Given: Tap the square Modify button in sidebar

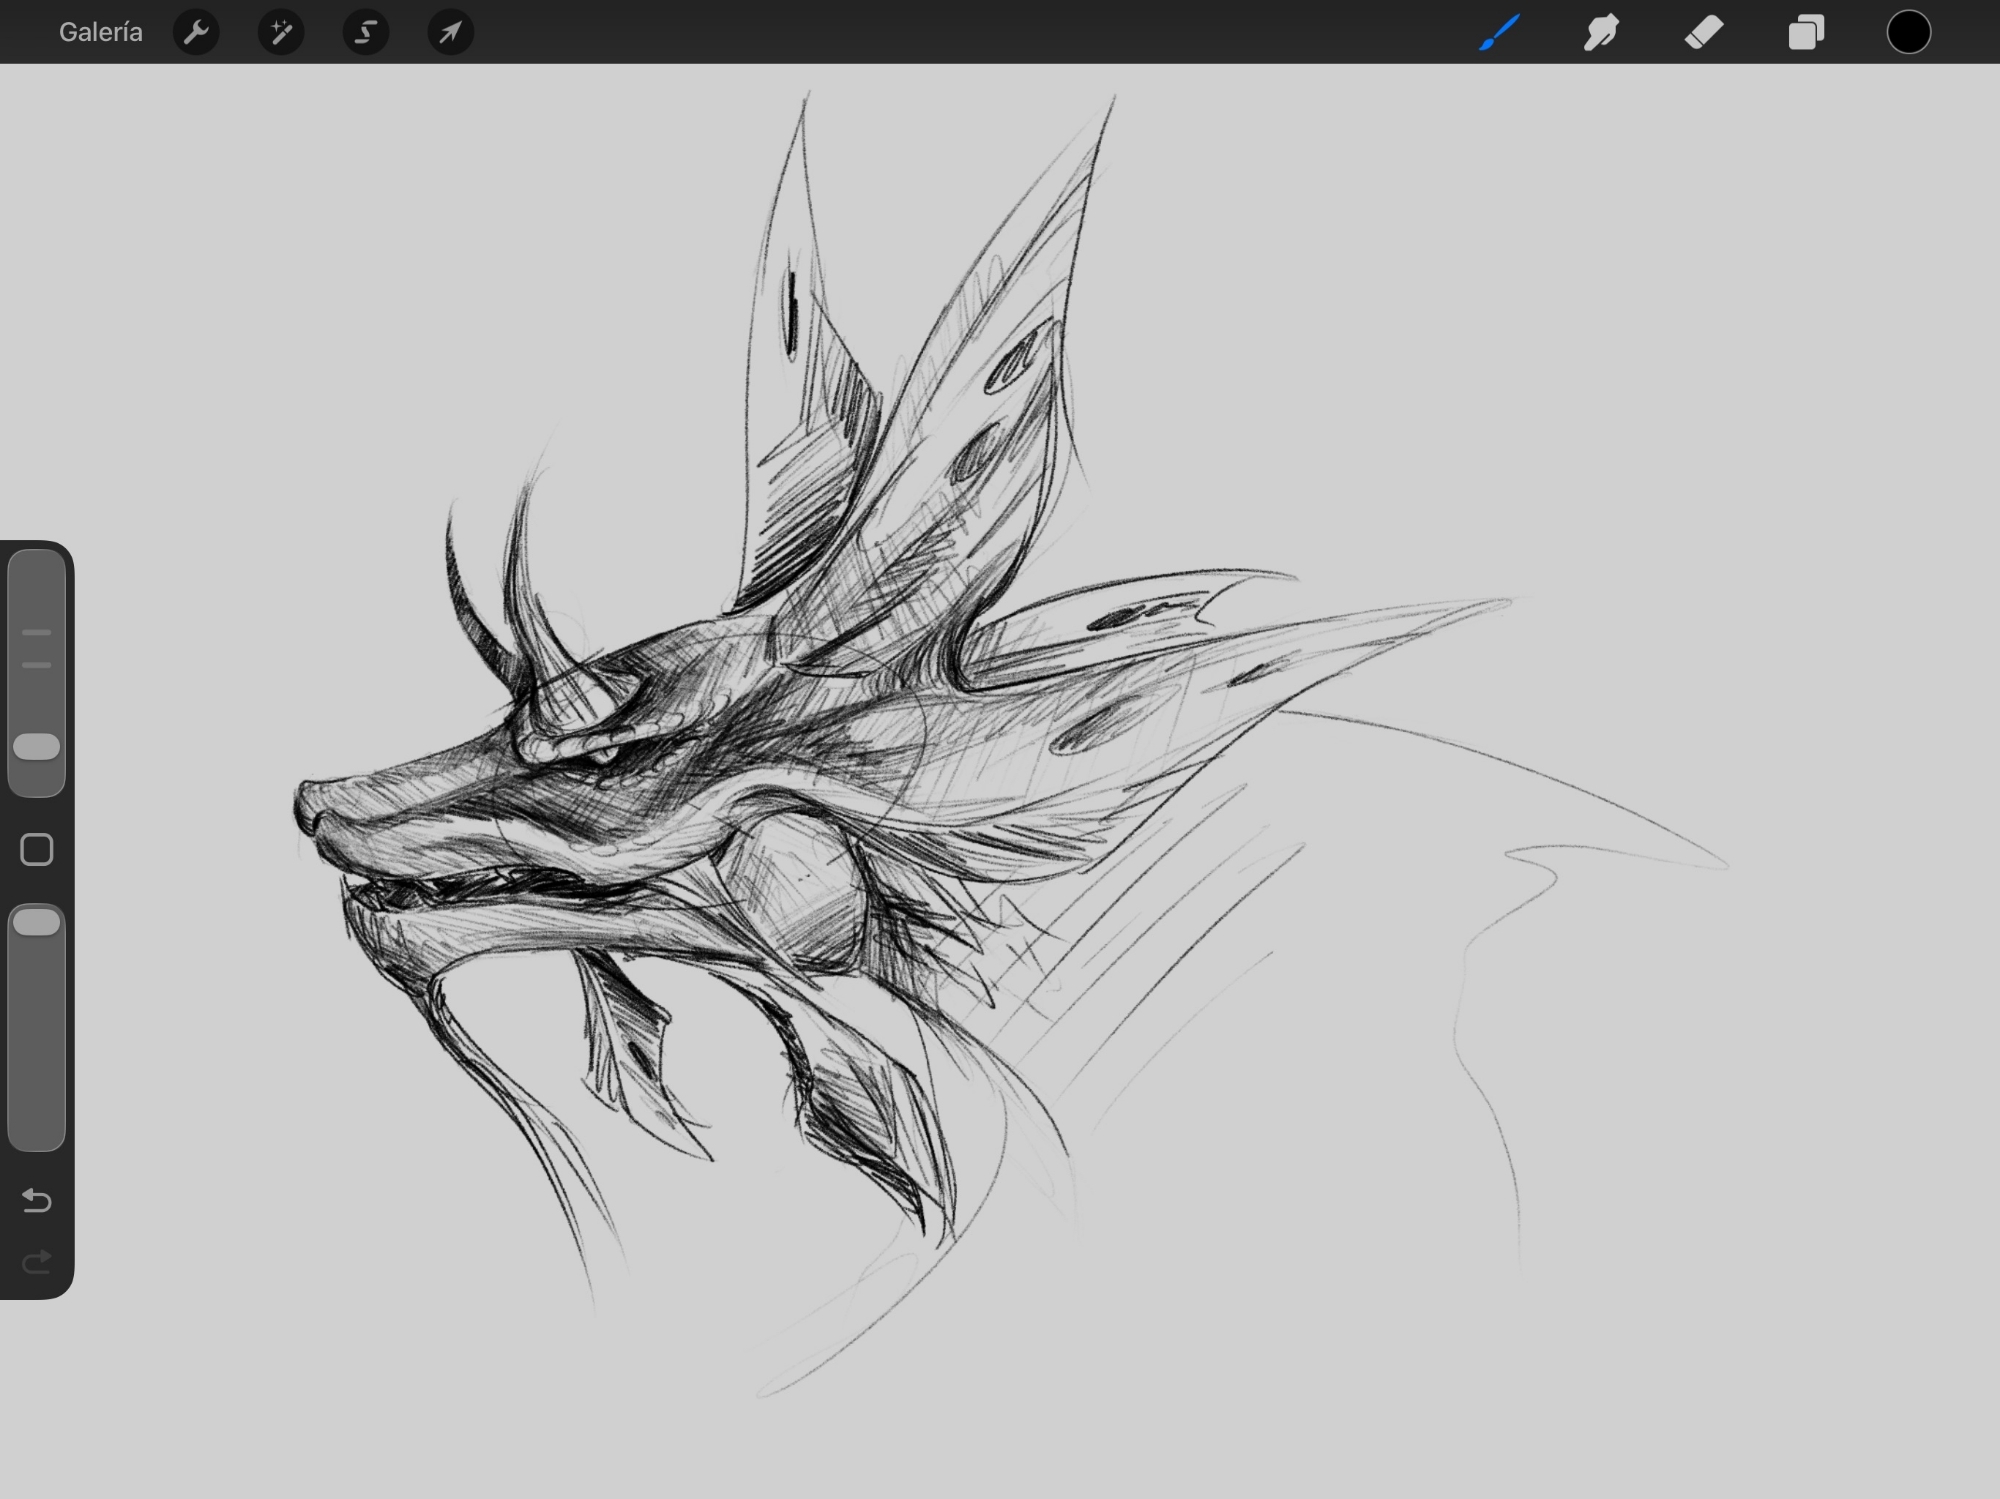Looking at the screenshot, I should (37, 850).
